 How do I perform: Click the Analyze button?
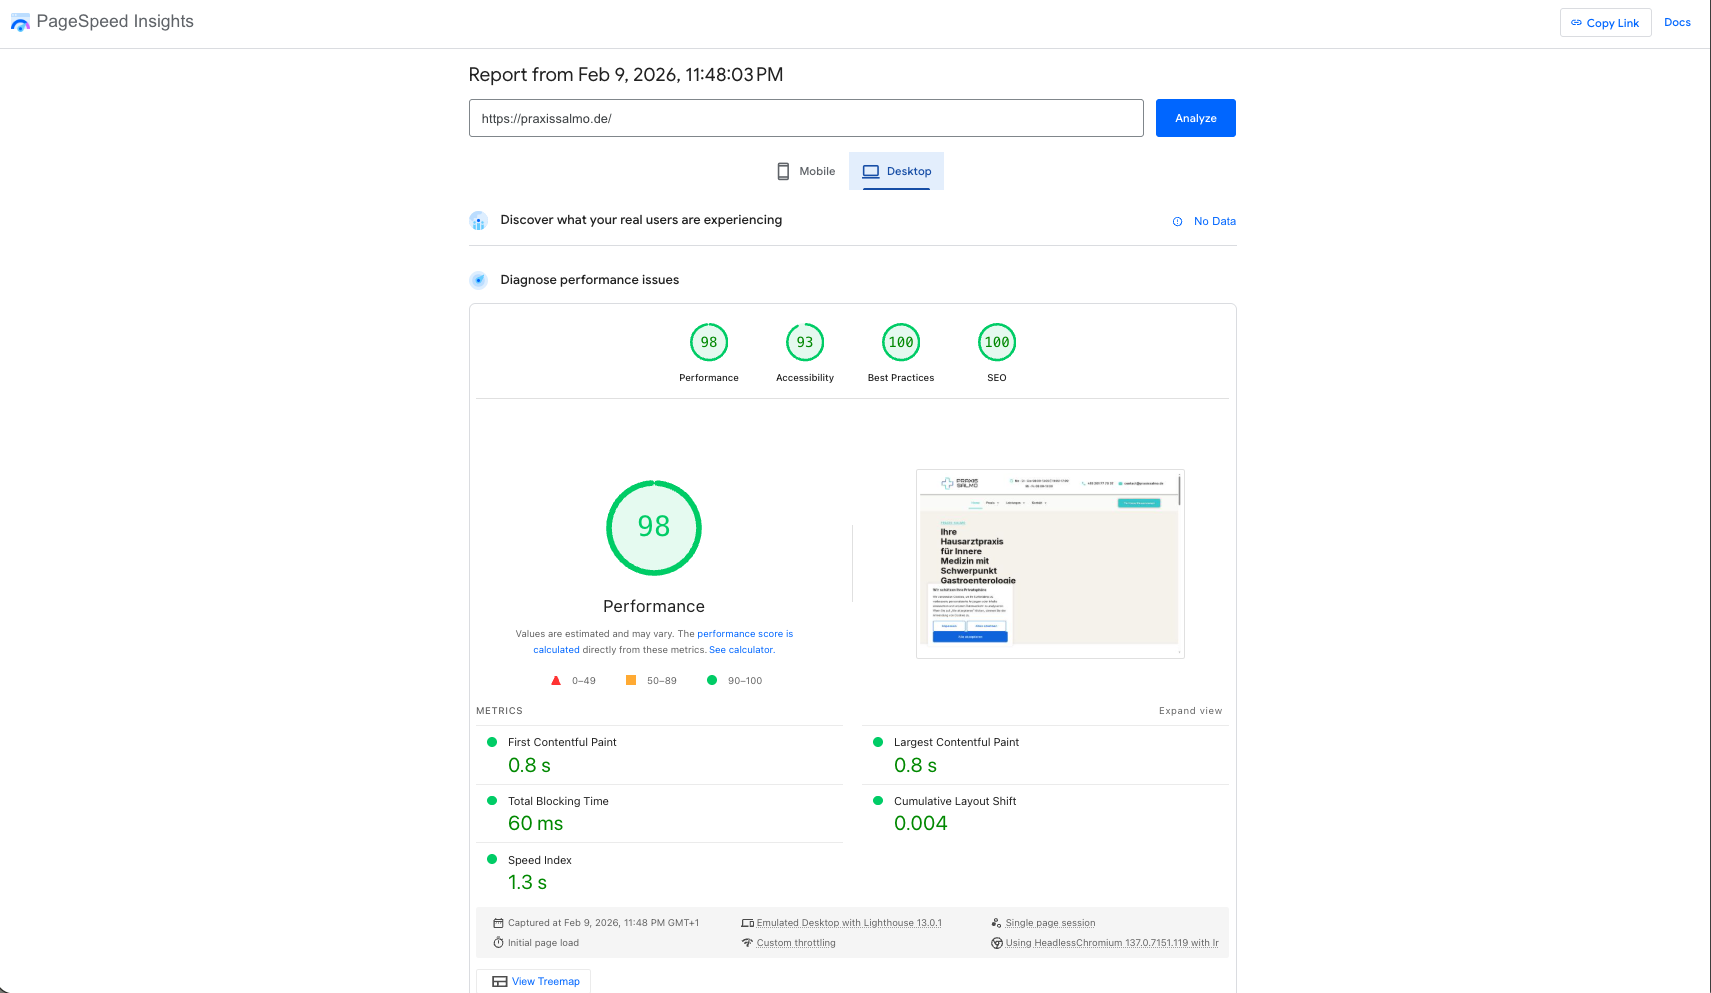click(x=1195, y=117)
